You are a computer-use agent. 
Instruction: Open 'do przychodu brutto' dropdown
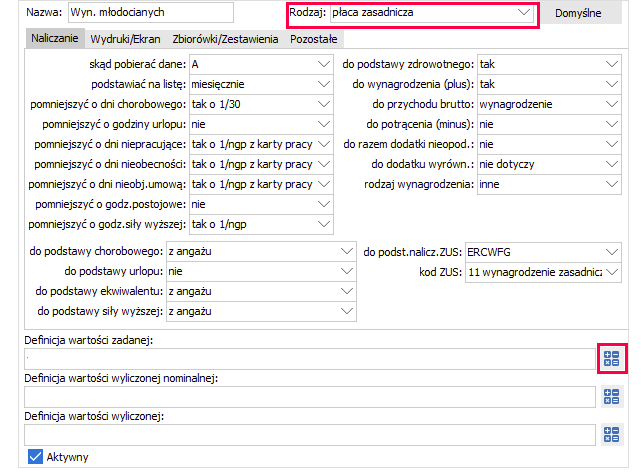pyautogui.click(x=549, y=104)
